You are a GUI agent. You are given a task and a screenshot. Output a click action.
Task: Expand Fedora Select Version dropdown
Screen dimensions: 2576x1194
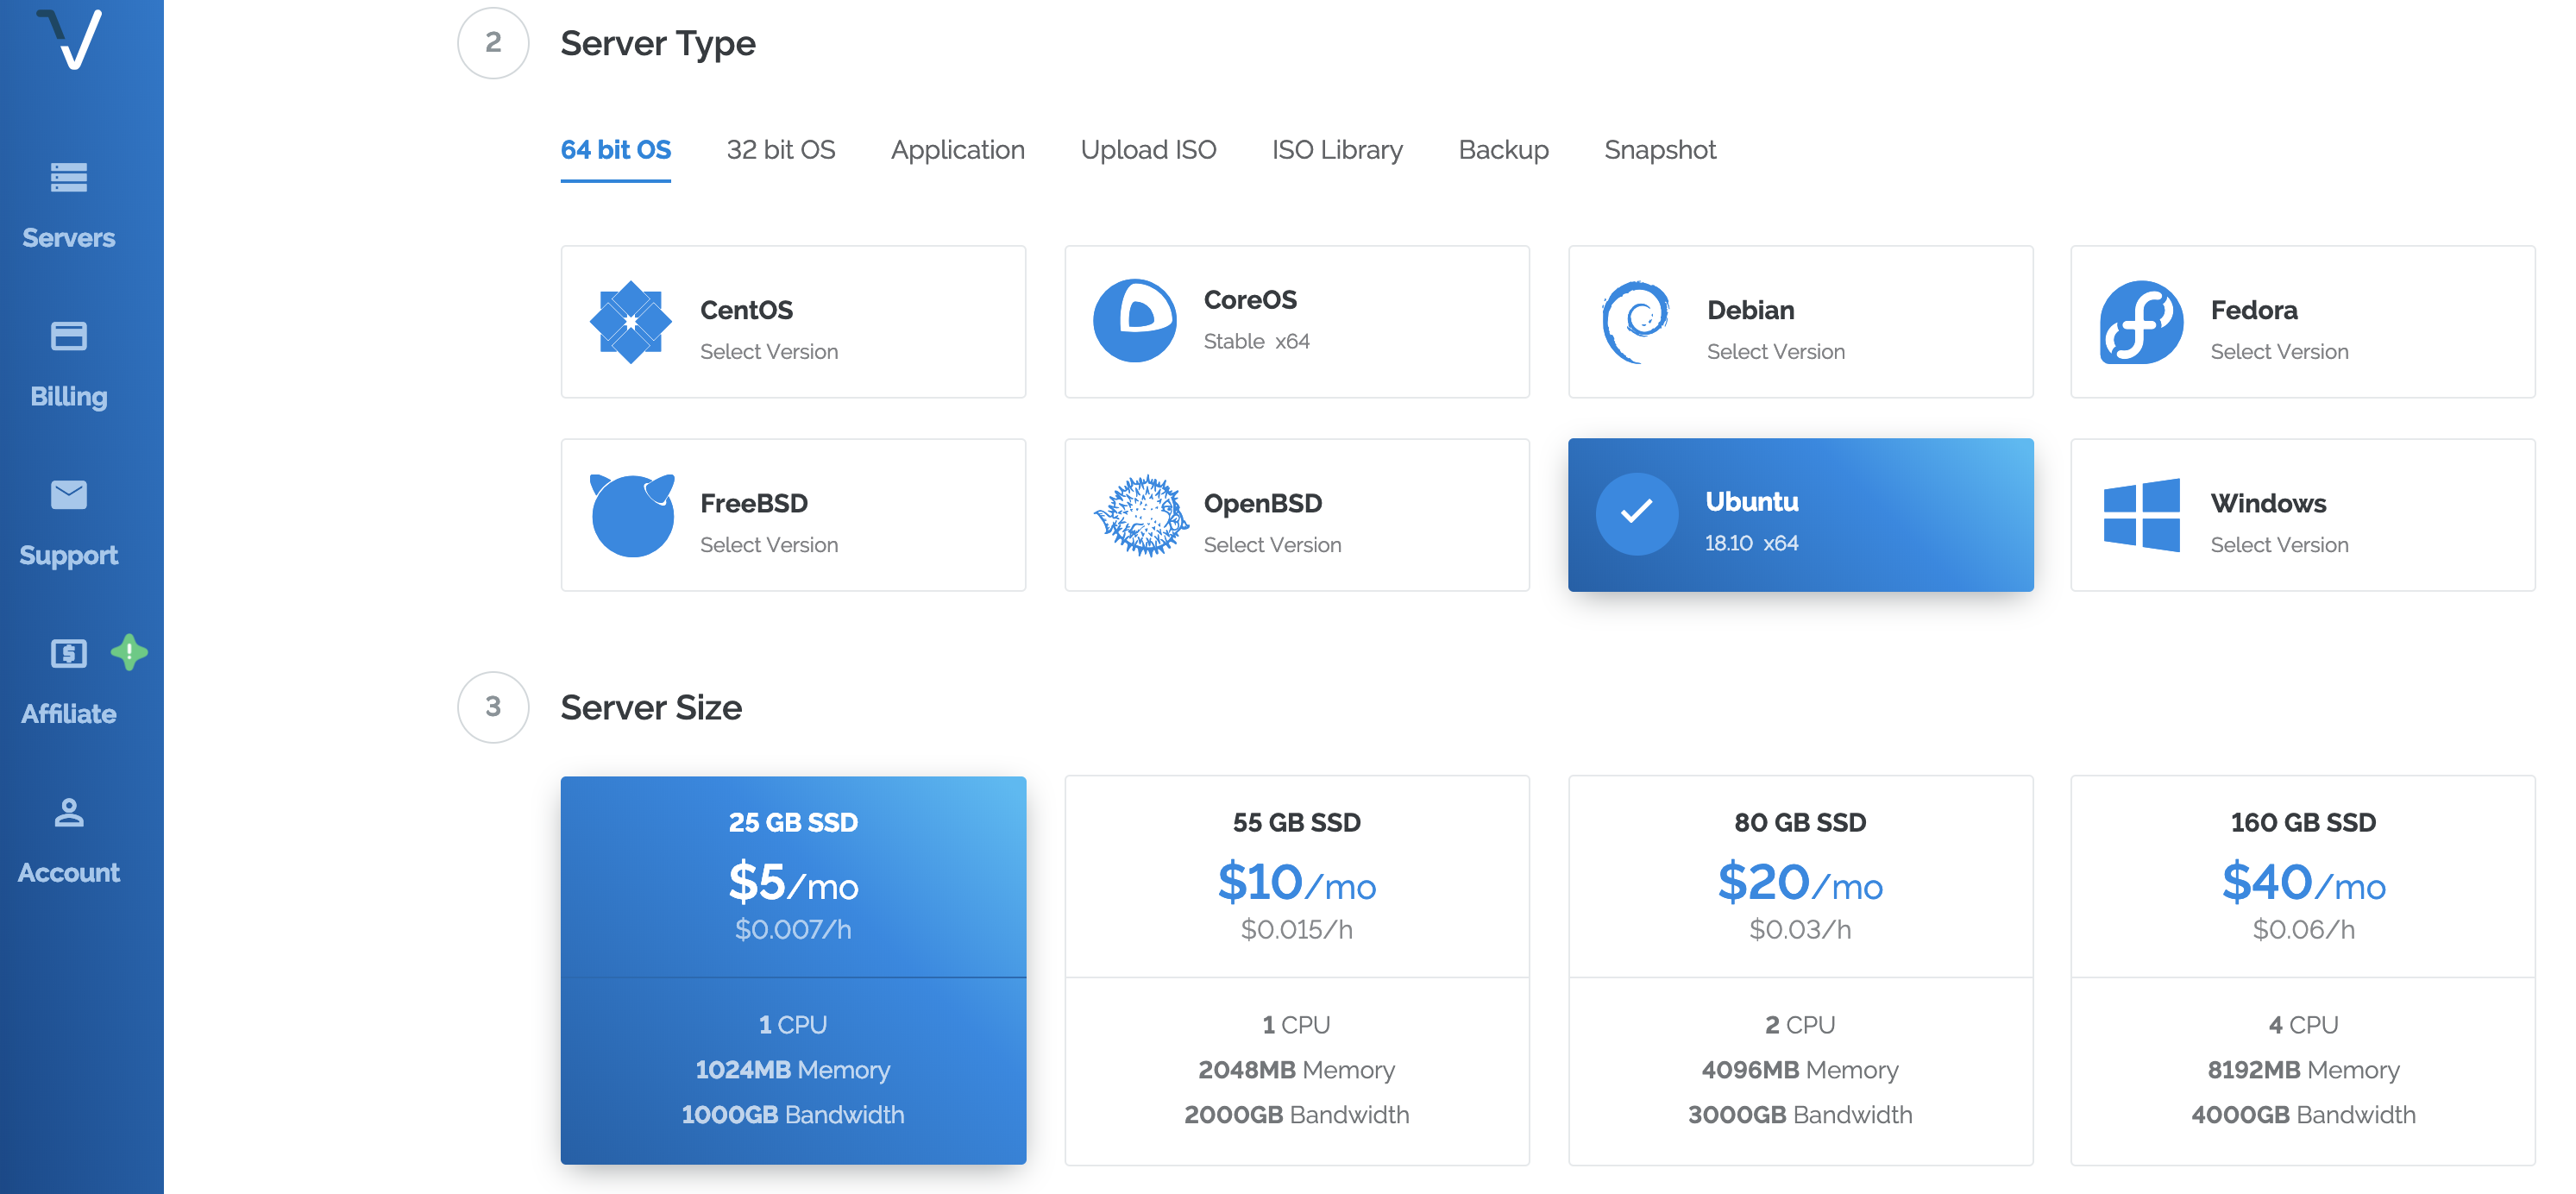click(2279, 352)
